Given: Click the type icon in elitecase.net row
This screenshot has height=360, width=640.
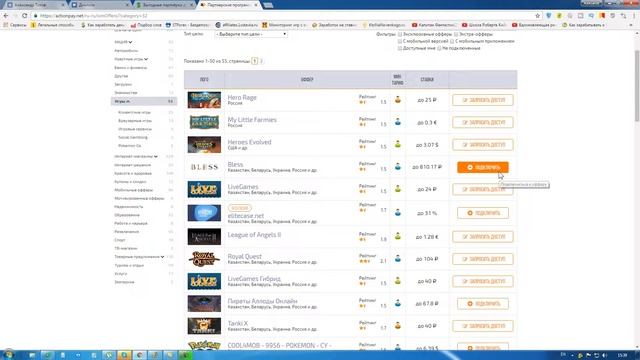Looking at the screenshot, I should pos(398,213).
